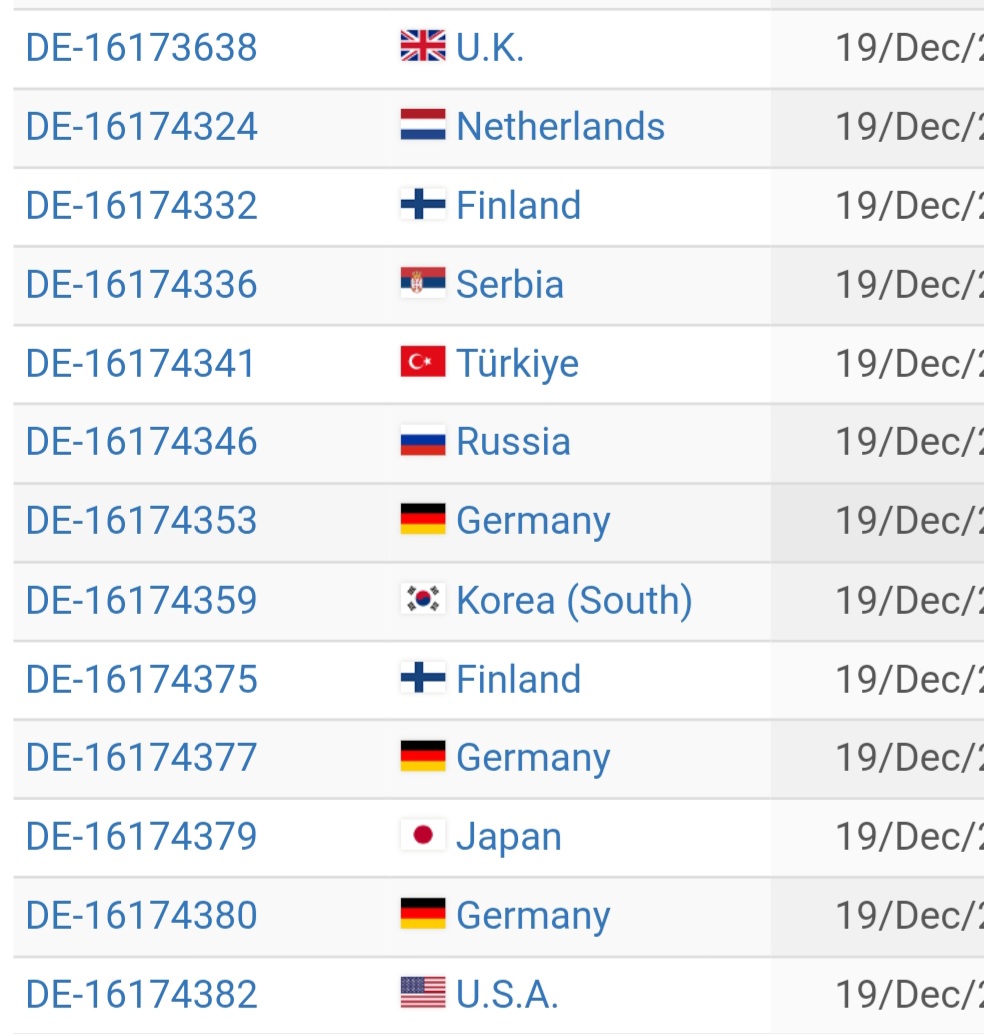Click Finland flag in the DE-16174332 row
Screen dimensions: 984x1034
tap(422, 205)
